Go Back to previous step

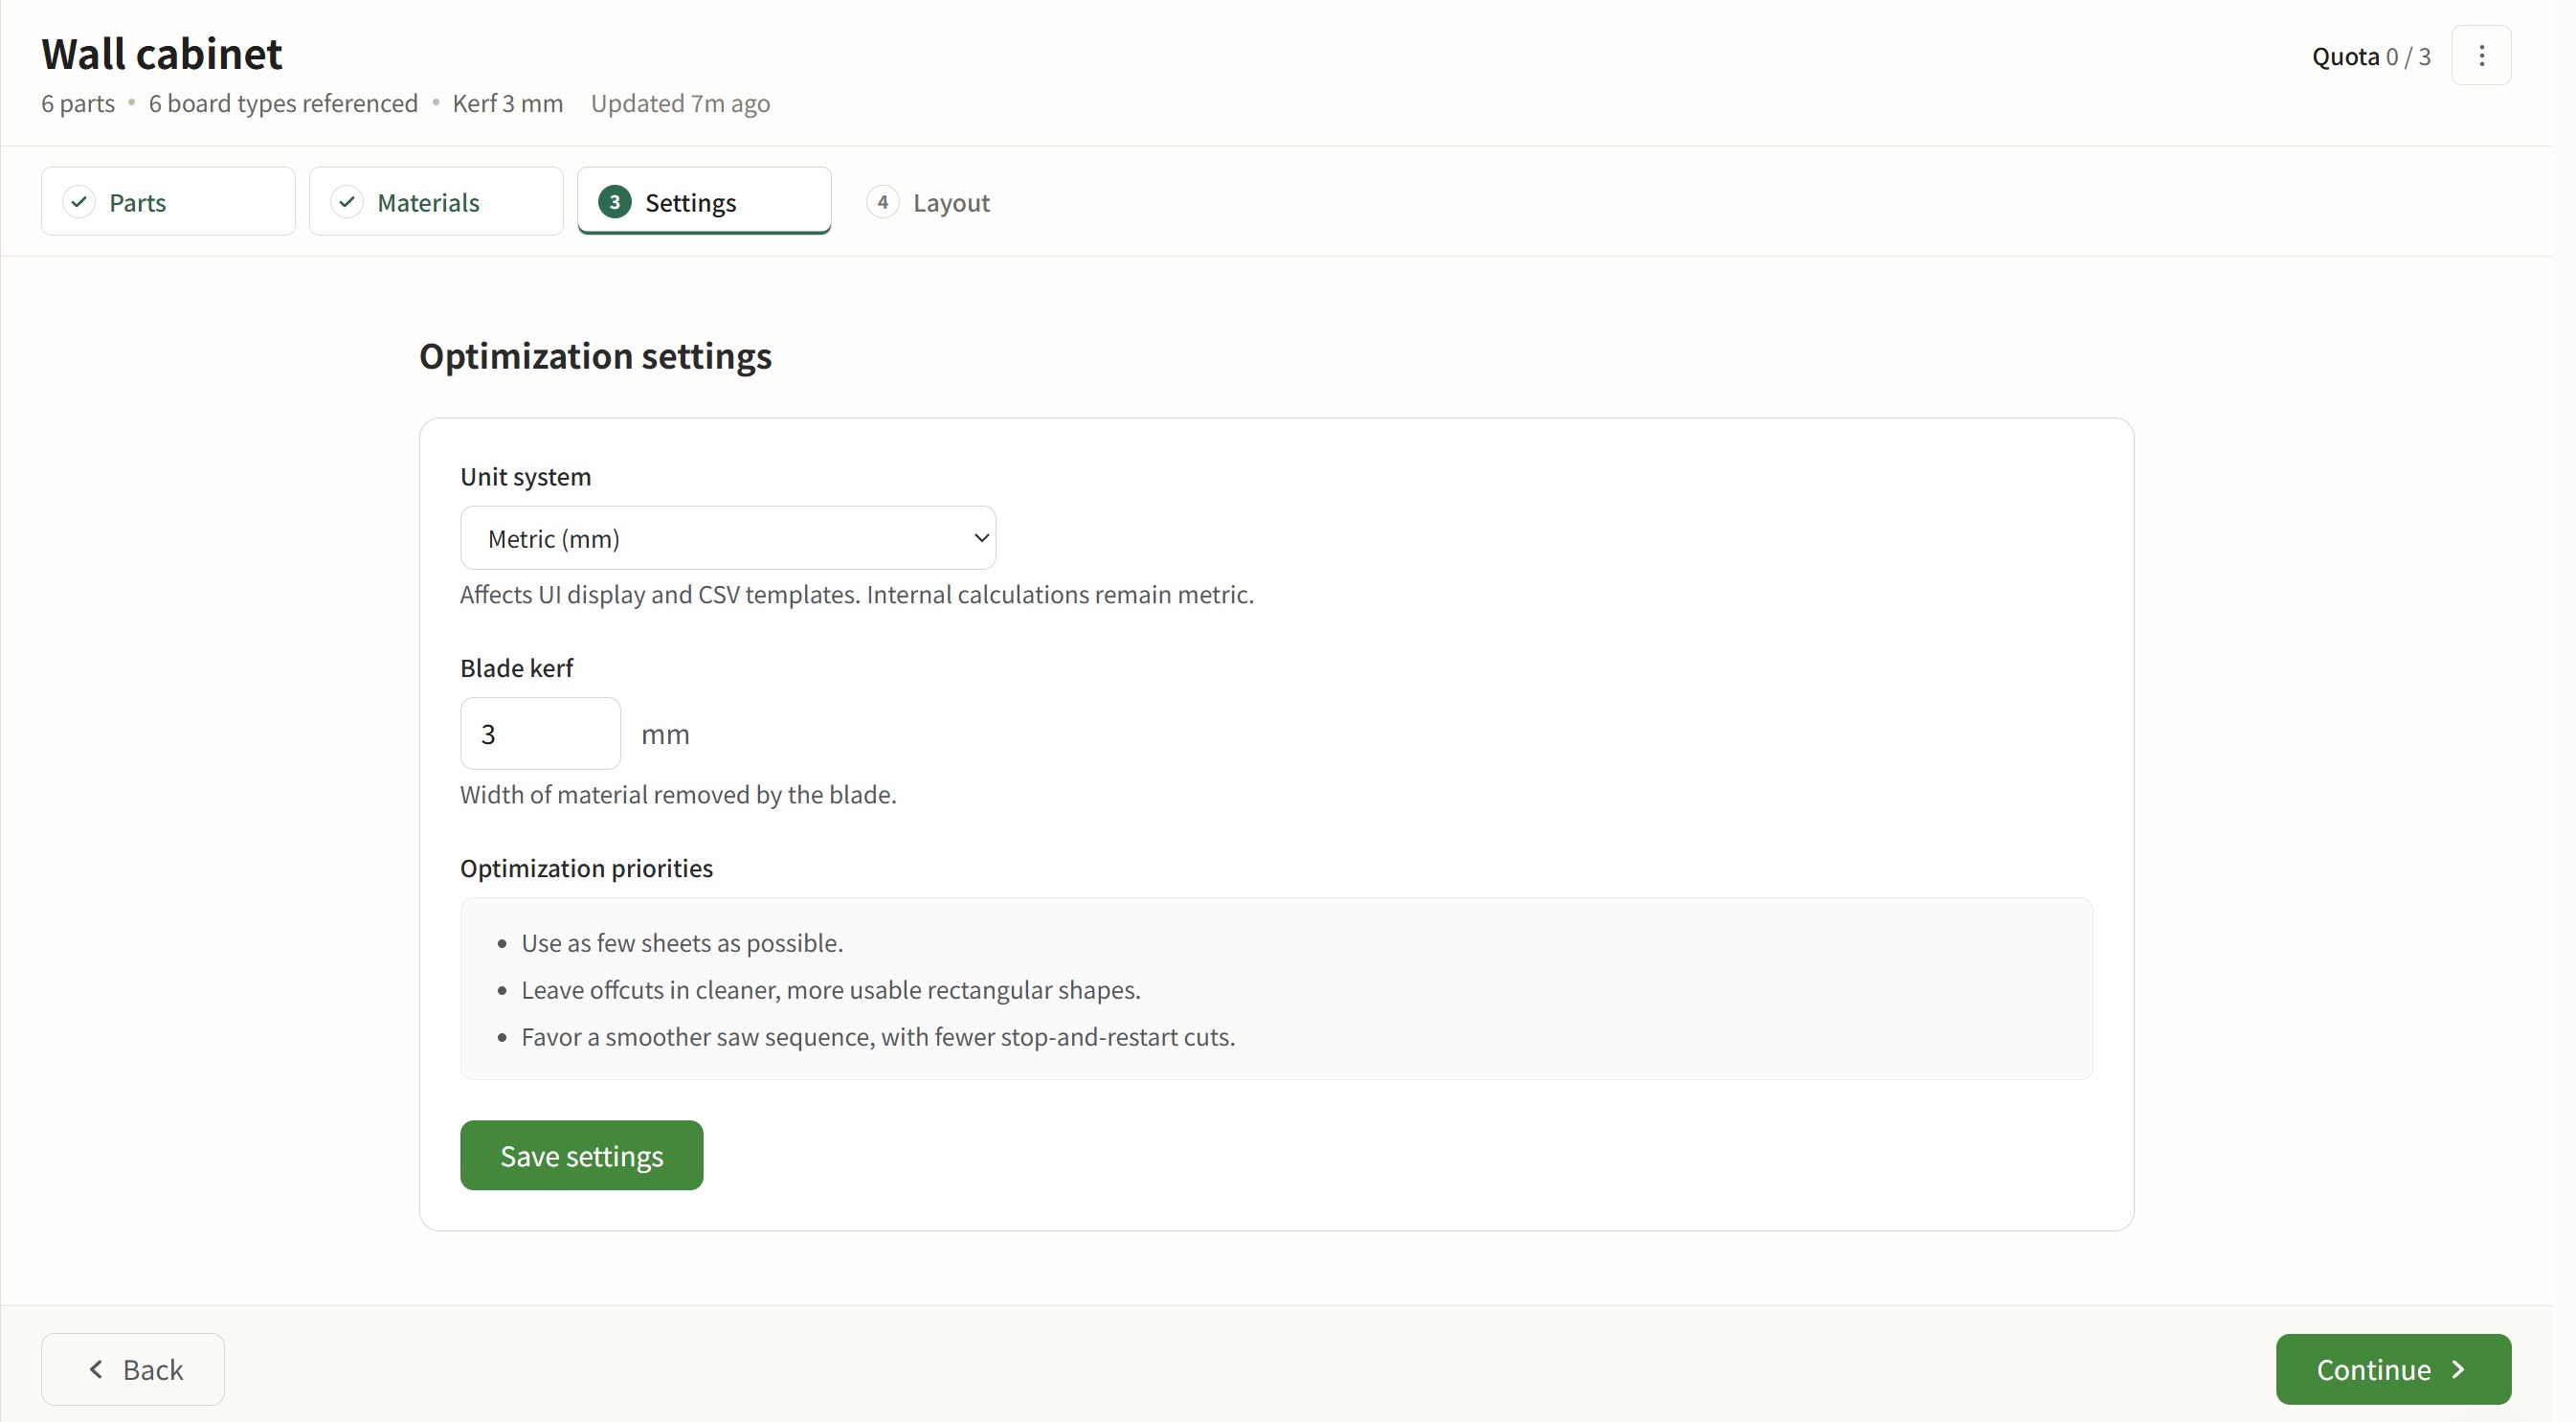(133, 1369)
